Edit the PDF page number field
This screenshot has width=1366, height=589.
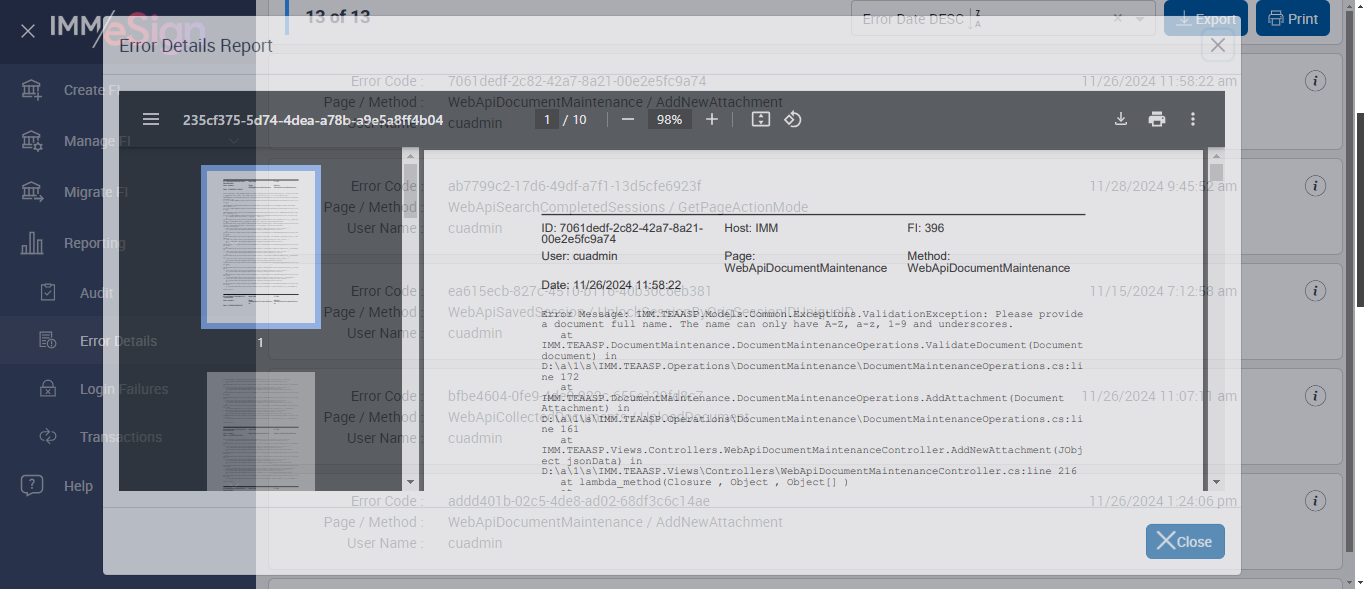tap(546, 119)
